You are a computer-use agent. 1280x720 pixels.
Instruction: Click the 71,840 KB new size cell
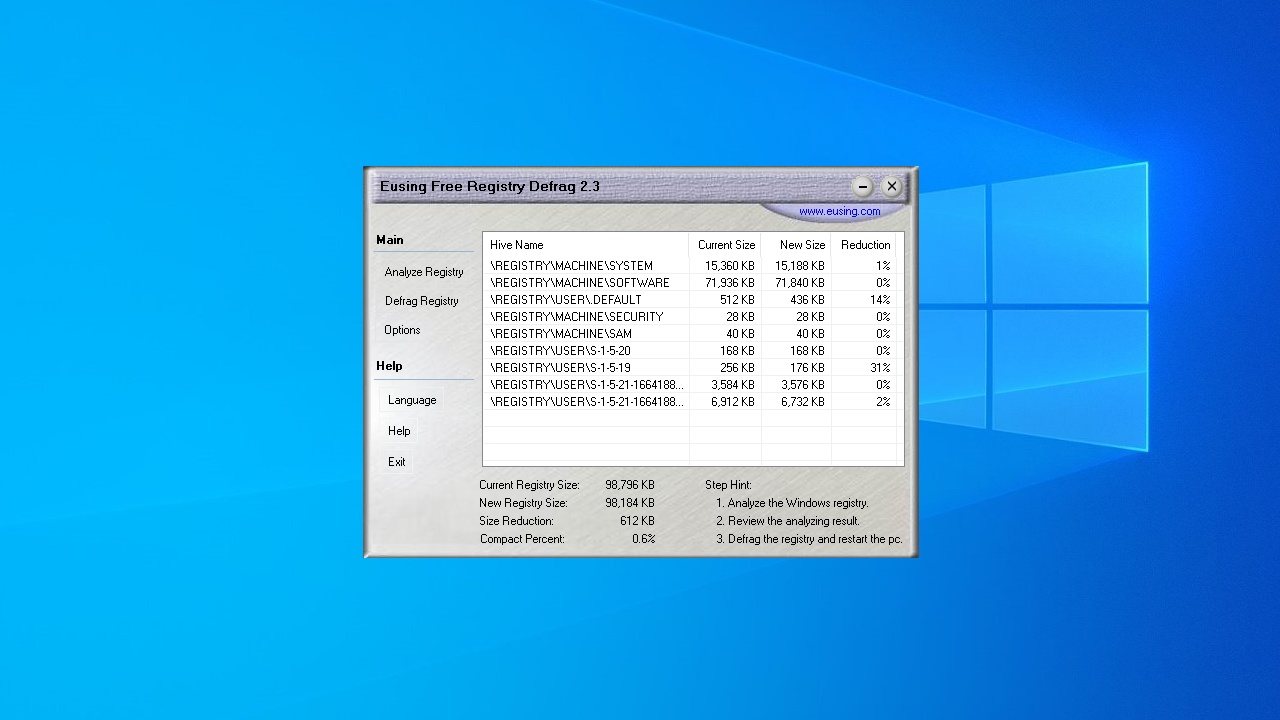pyautogui.click(x=800, y=283)
